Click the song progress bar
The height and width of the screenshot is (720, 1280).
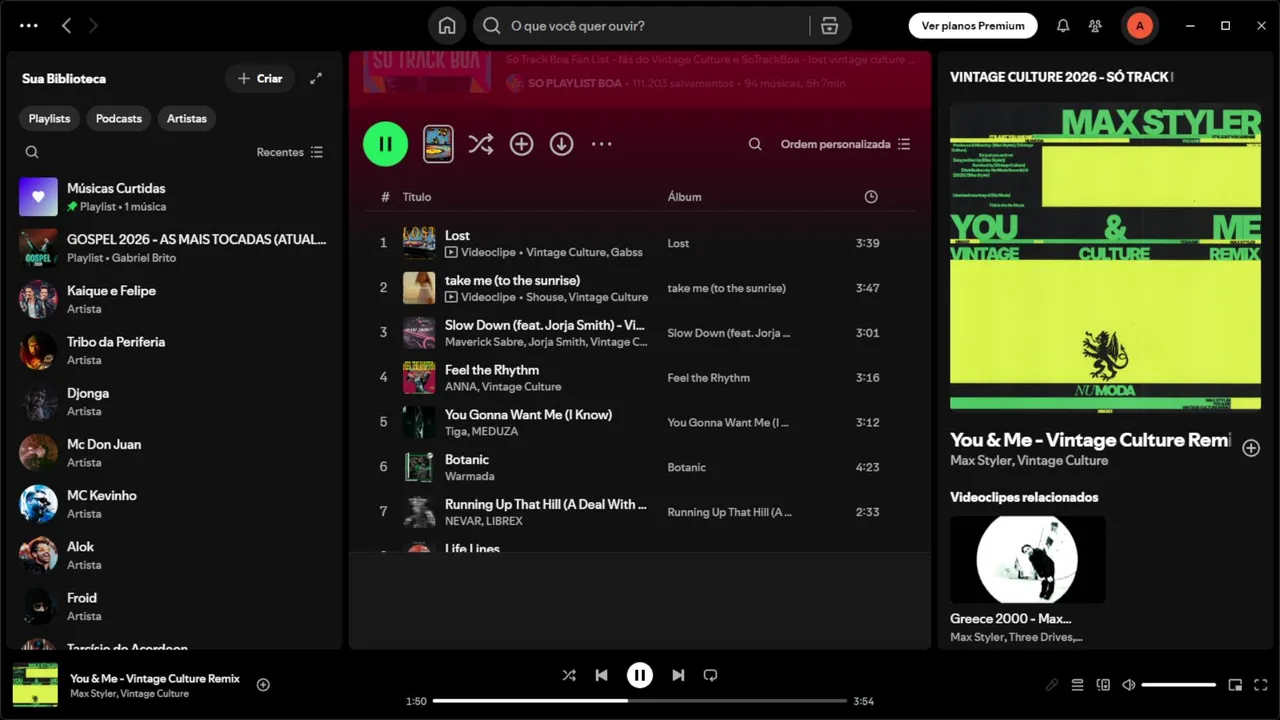[640, 701]
